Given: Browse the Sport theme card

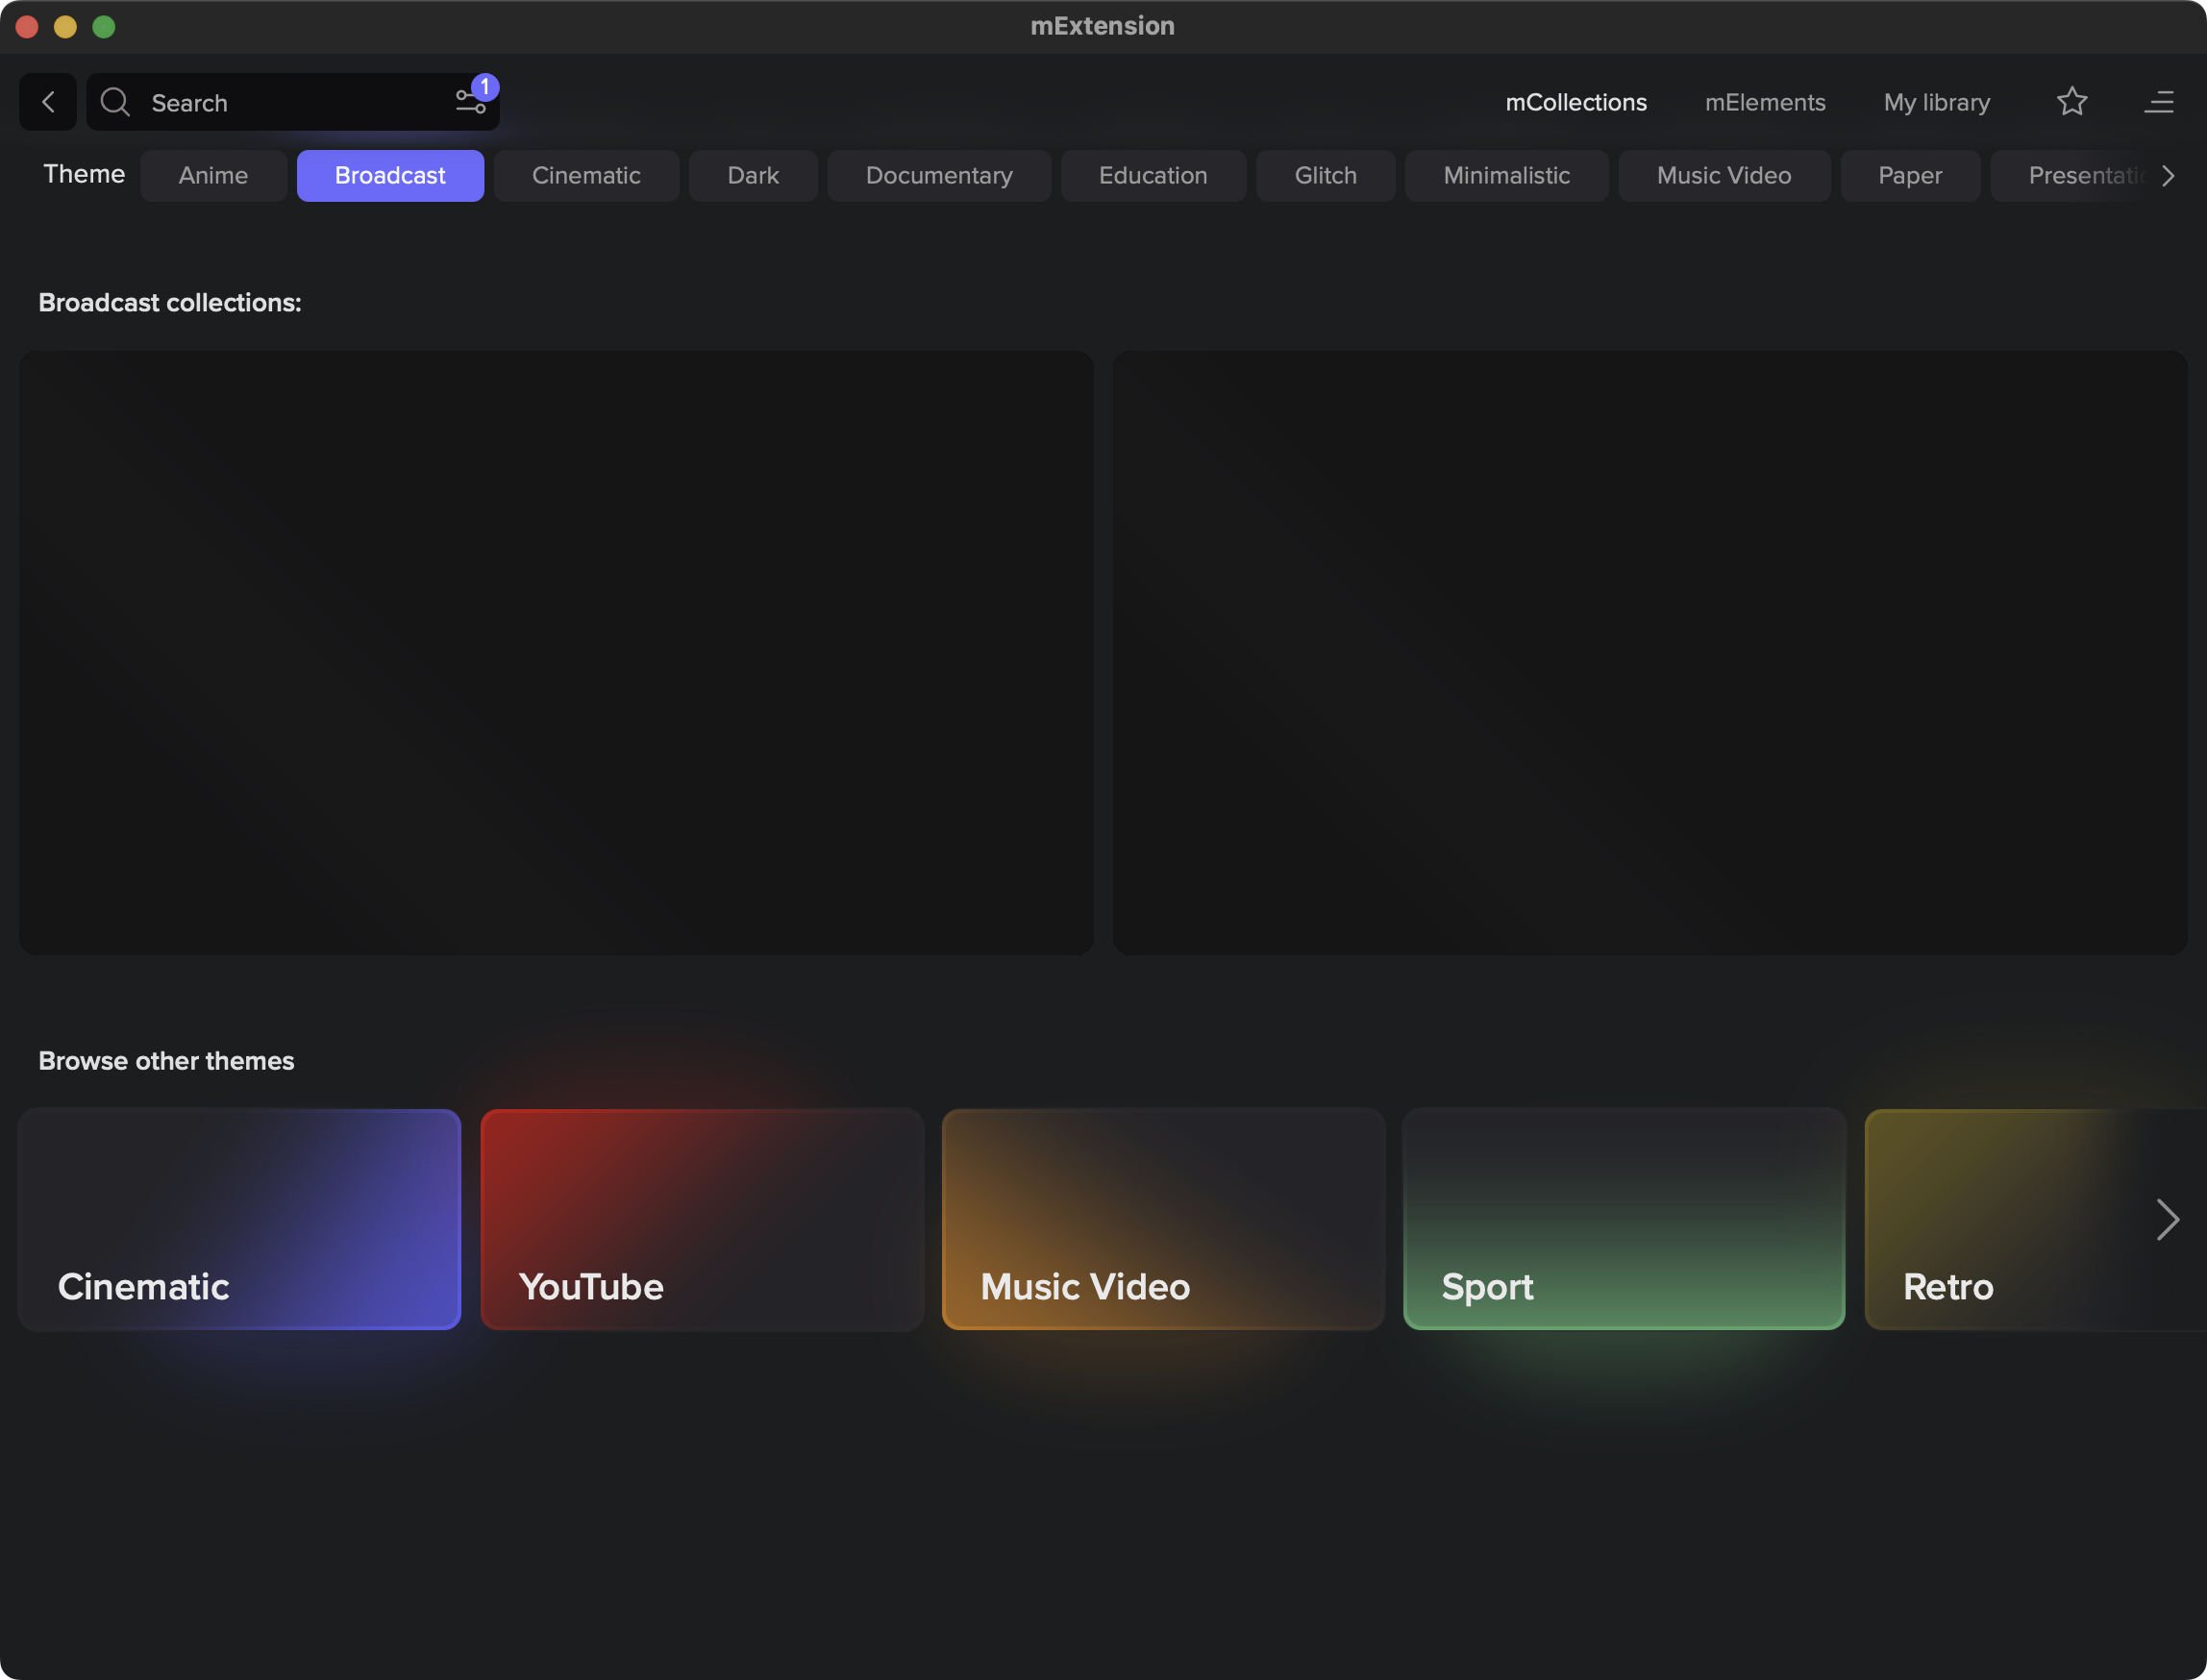Looking at the screenshot, I should coord(1623,1219).
